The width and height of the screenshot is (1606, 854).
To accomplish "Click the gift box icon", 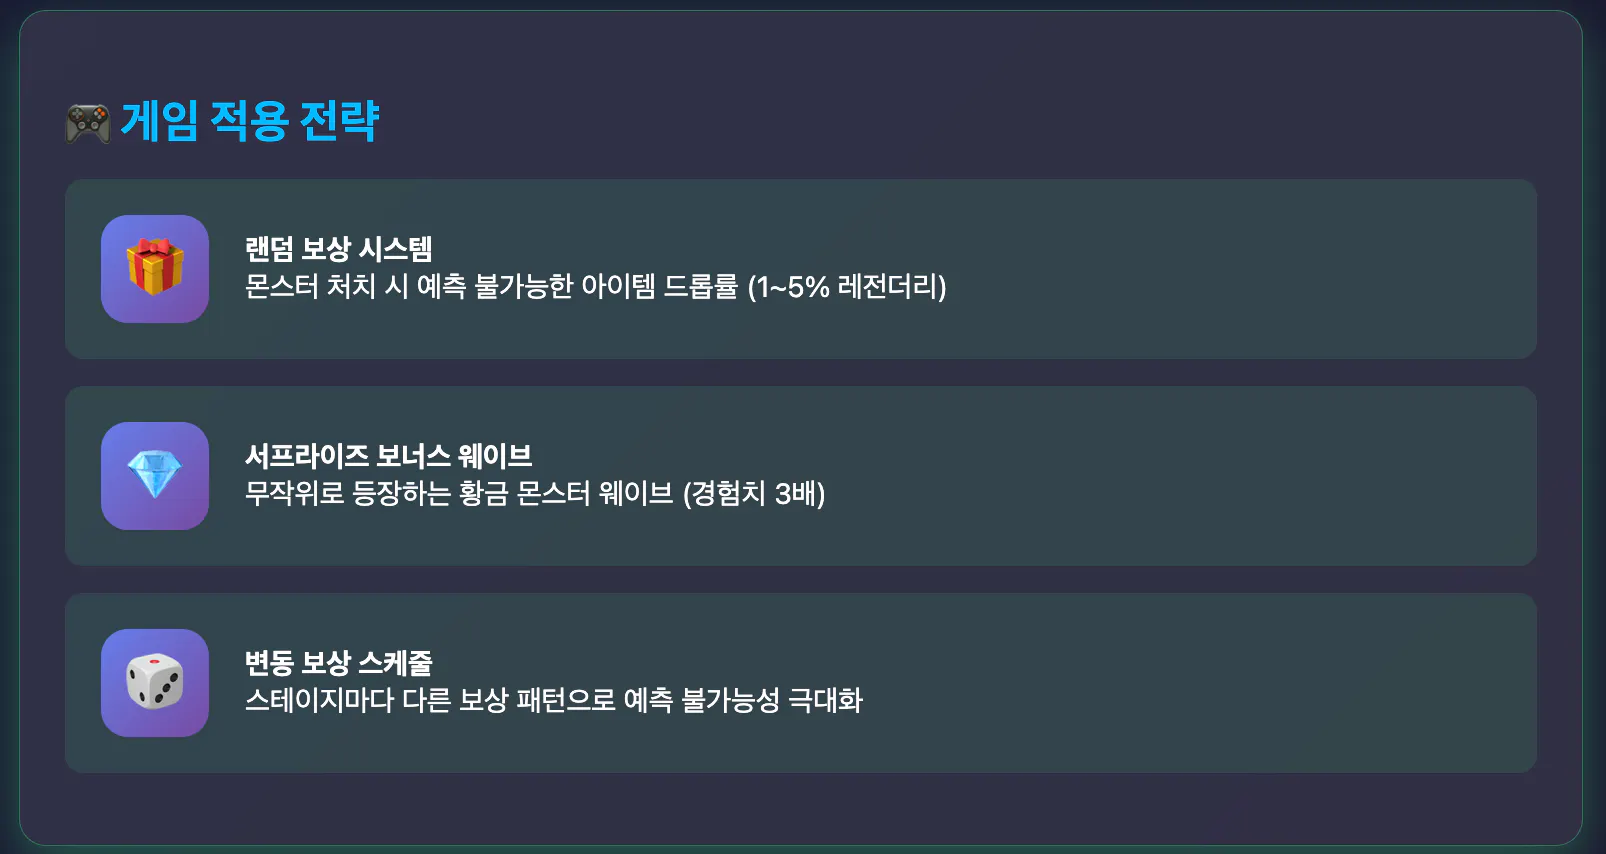I will (x=155, y=267).
